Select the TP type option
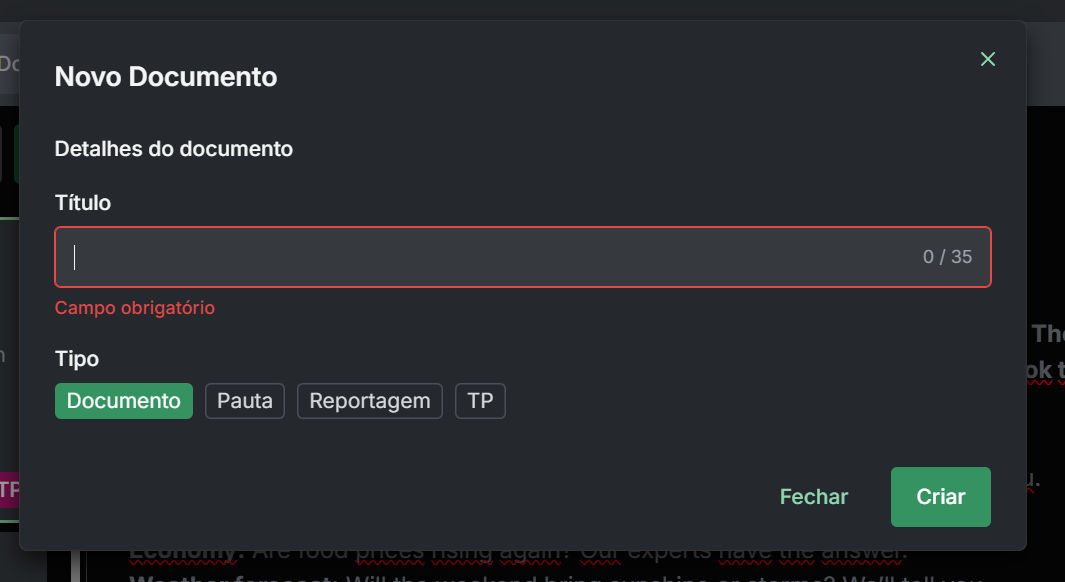 480,400
